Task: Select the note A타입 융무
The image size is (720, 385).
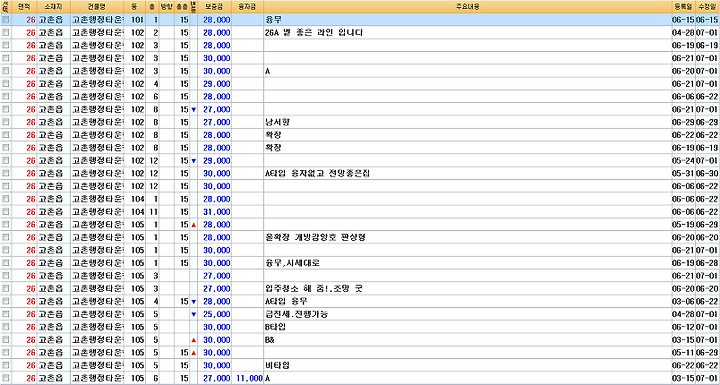Action: (286, 302)
